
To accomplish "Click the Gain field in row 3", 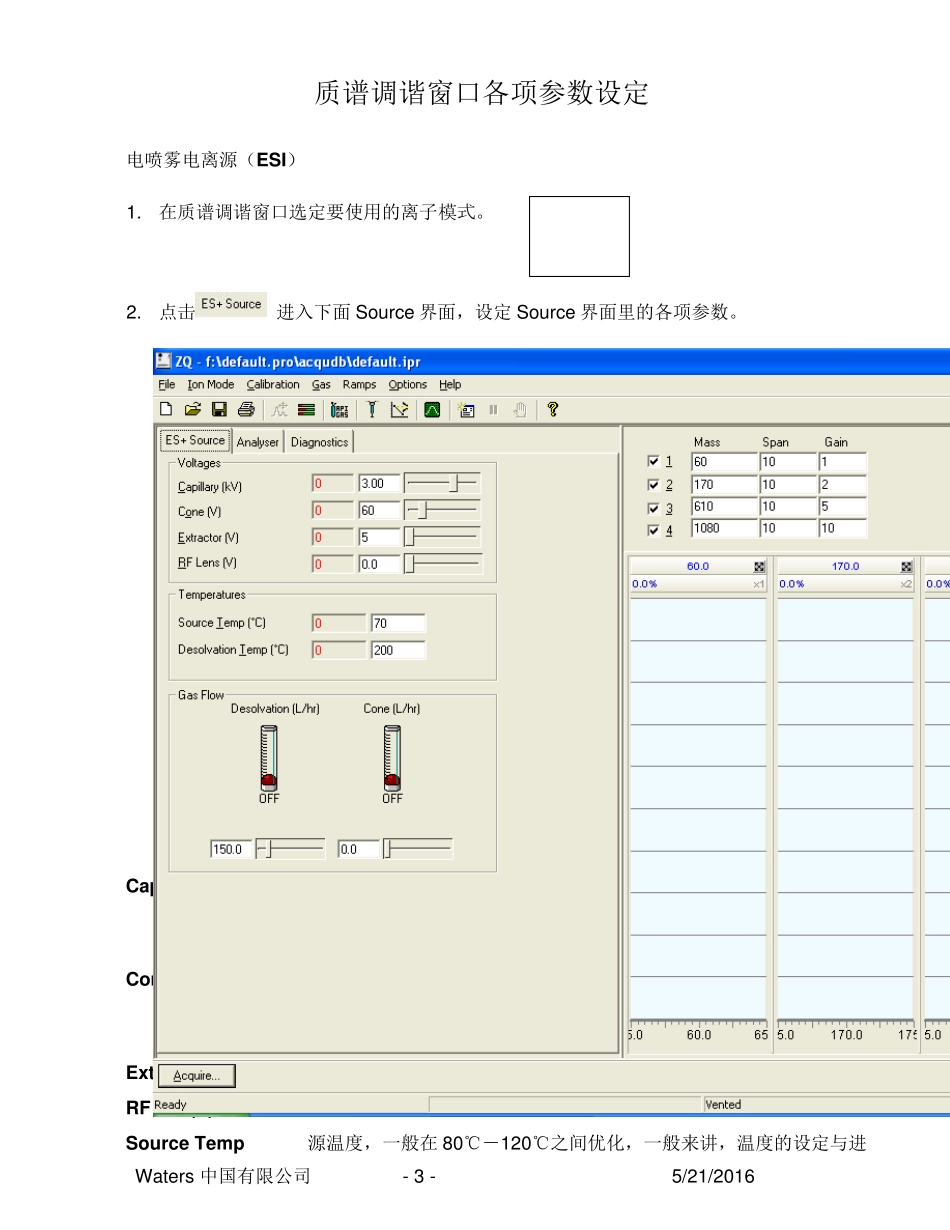I will 842,507.
